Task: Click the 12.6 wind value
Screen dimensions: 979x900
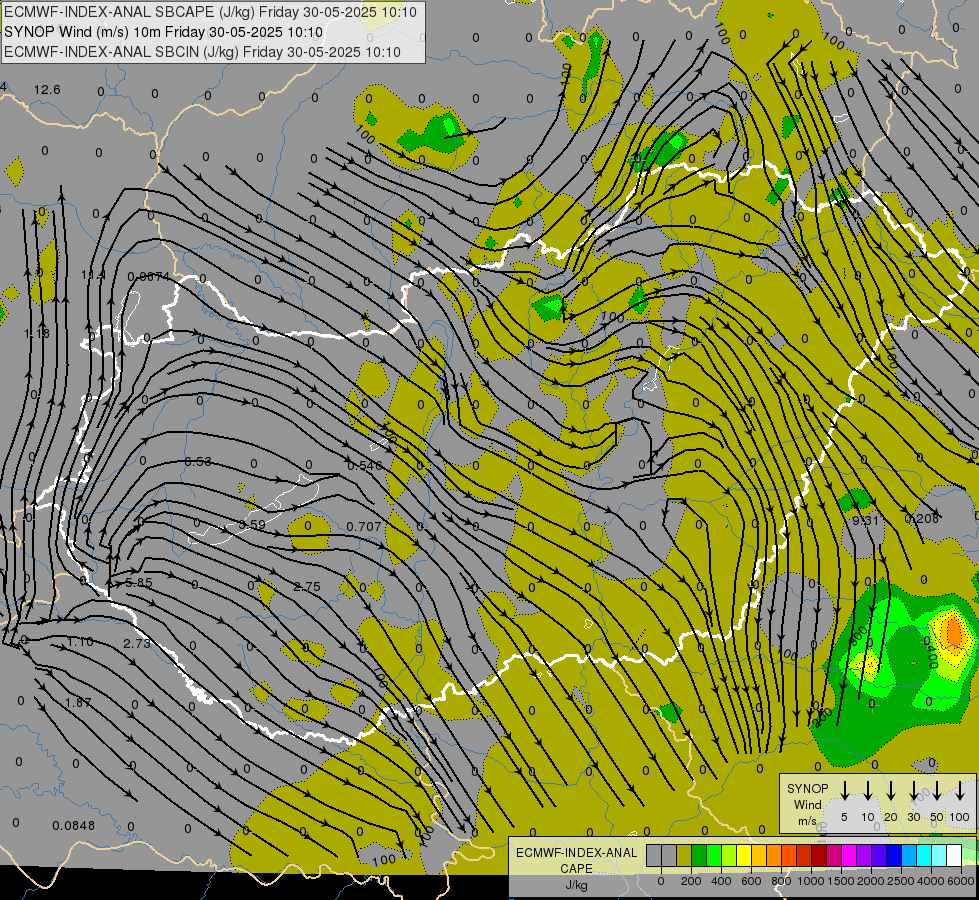Action: [x=47, y=90]
